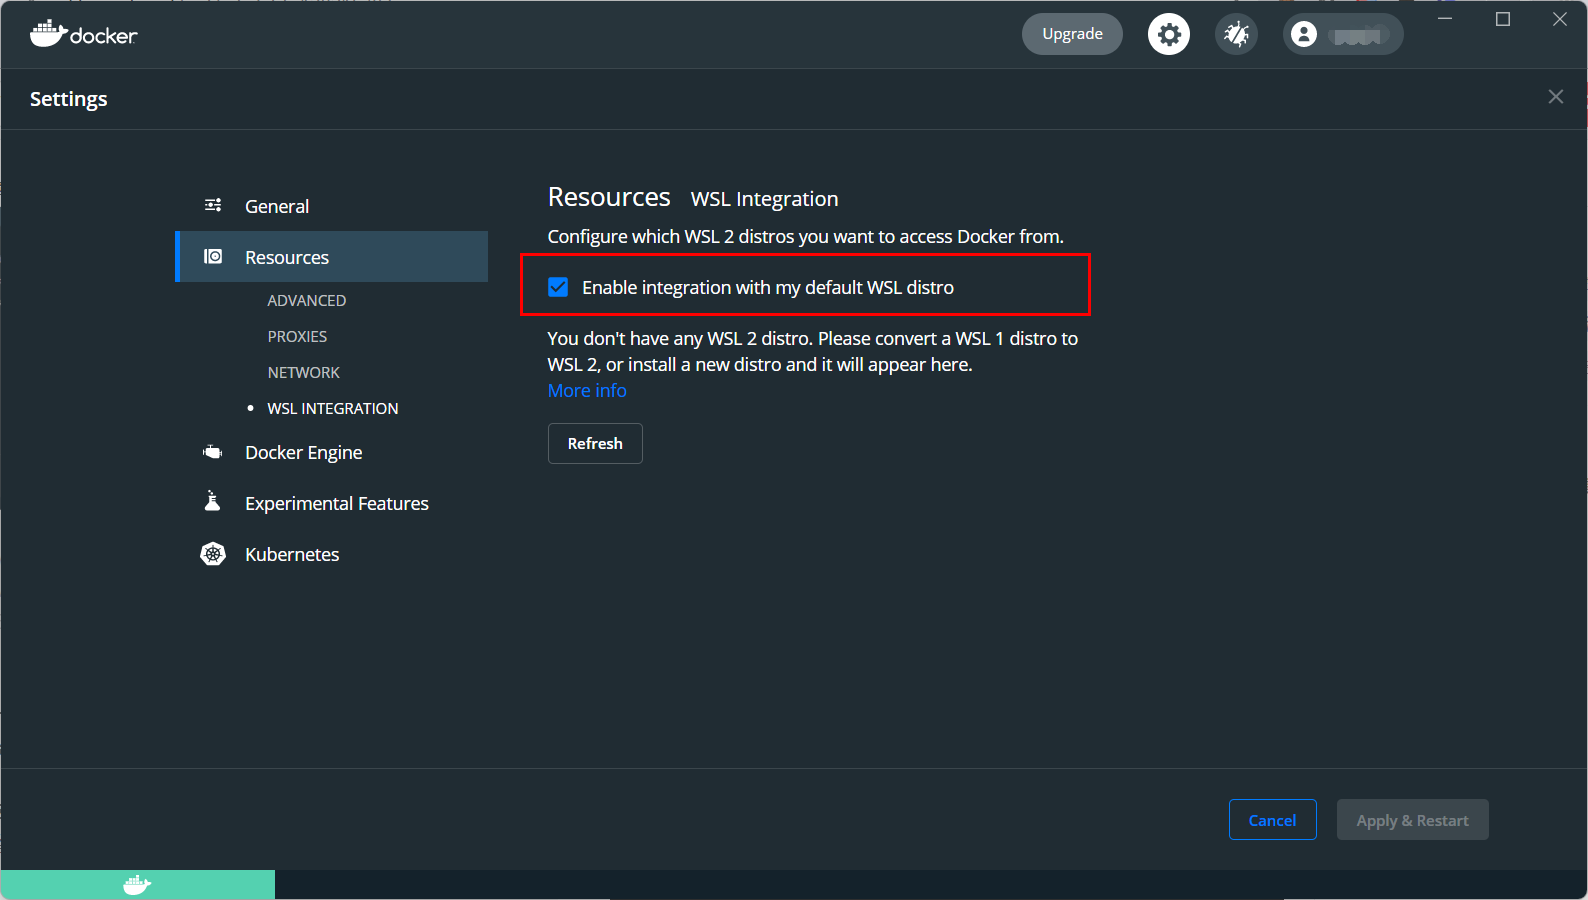
Task: Close the Docker Desktop window
Action: coord(1560,19)
